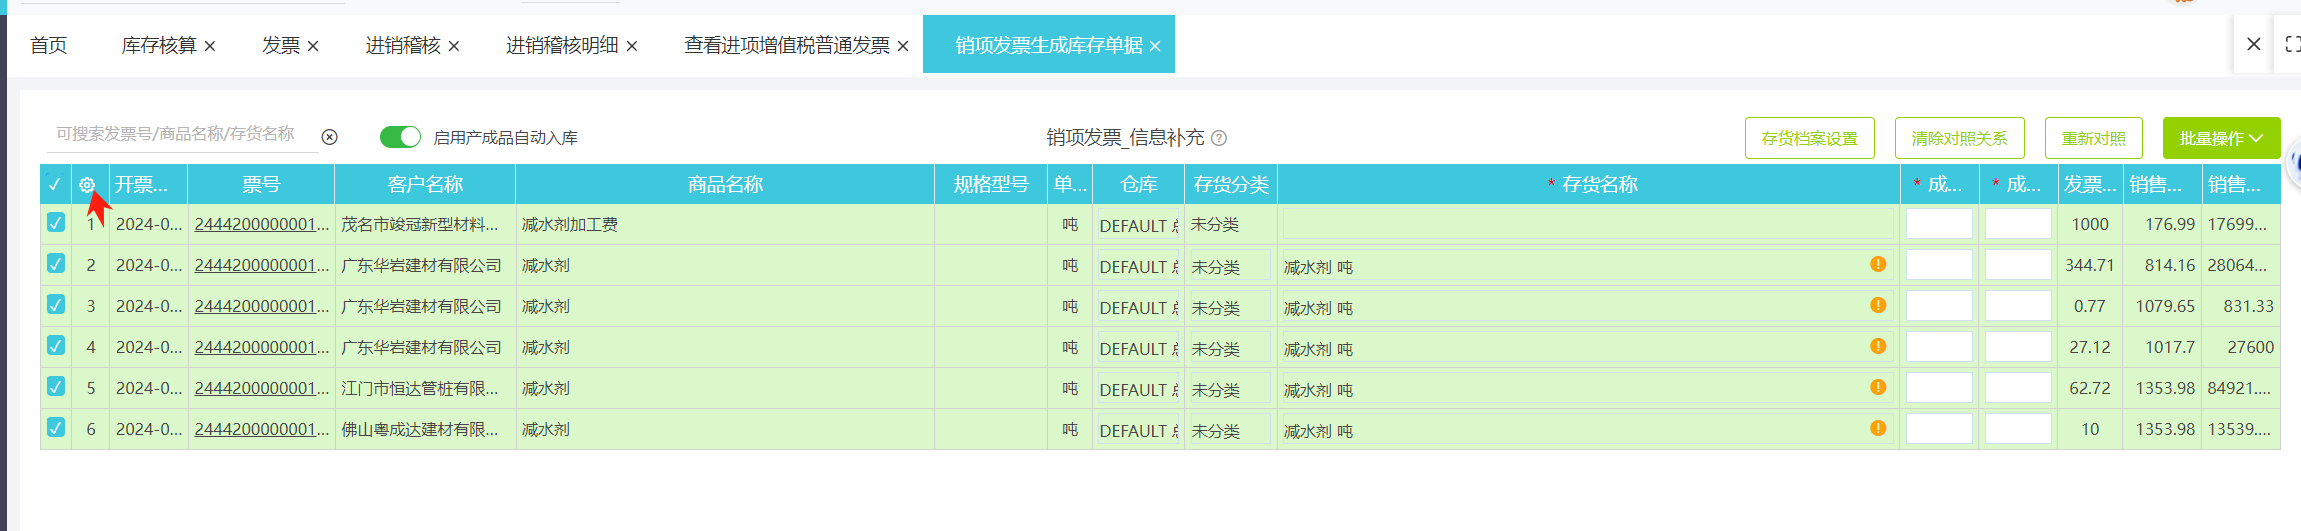Open 减水剂 吨 存货名称 box in row 4
Viewport: 2301px width, 531px height.
(1588, 348)
